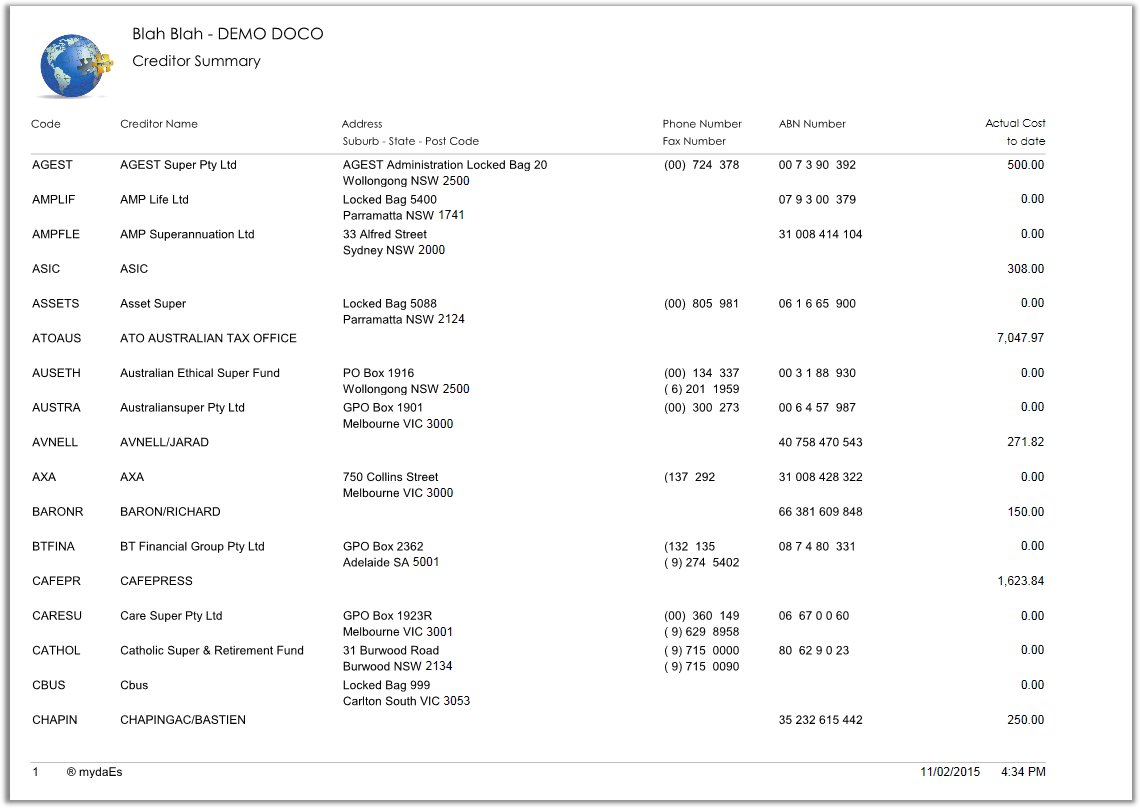
Task: Click 'Australian Ethical Super Fund' name
Action: pos(200,373)
